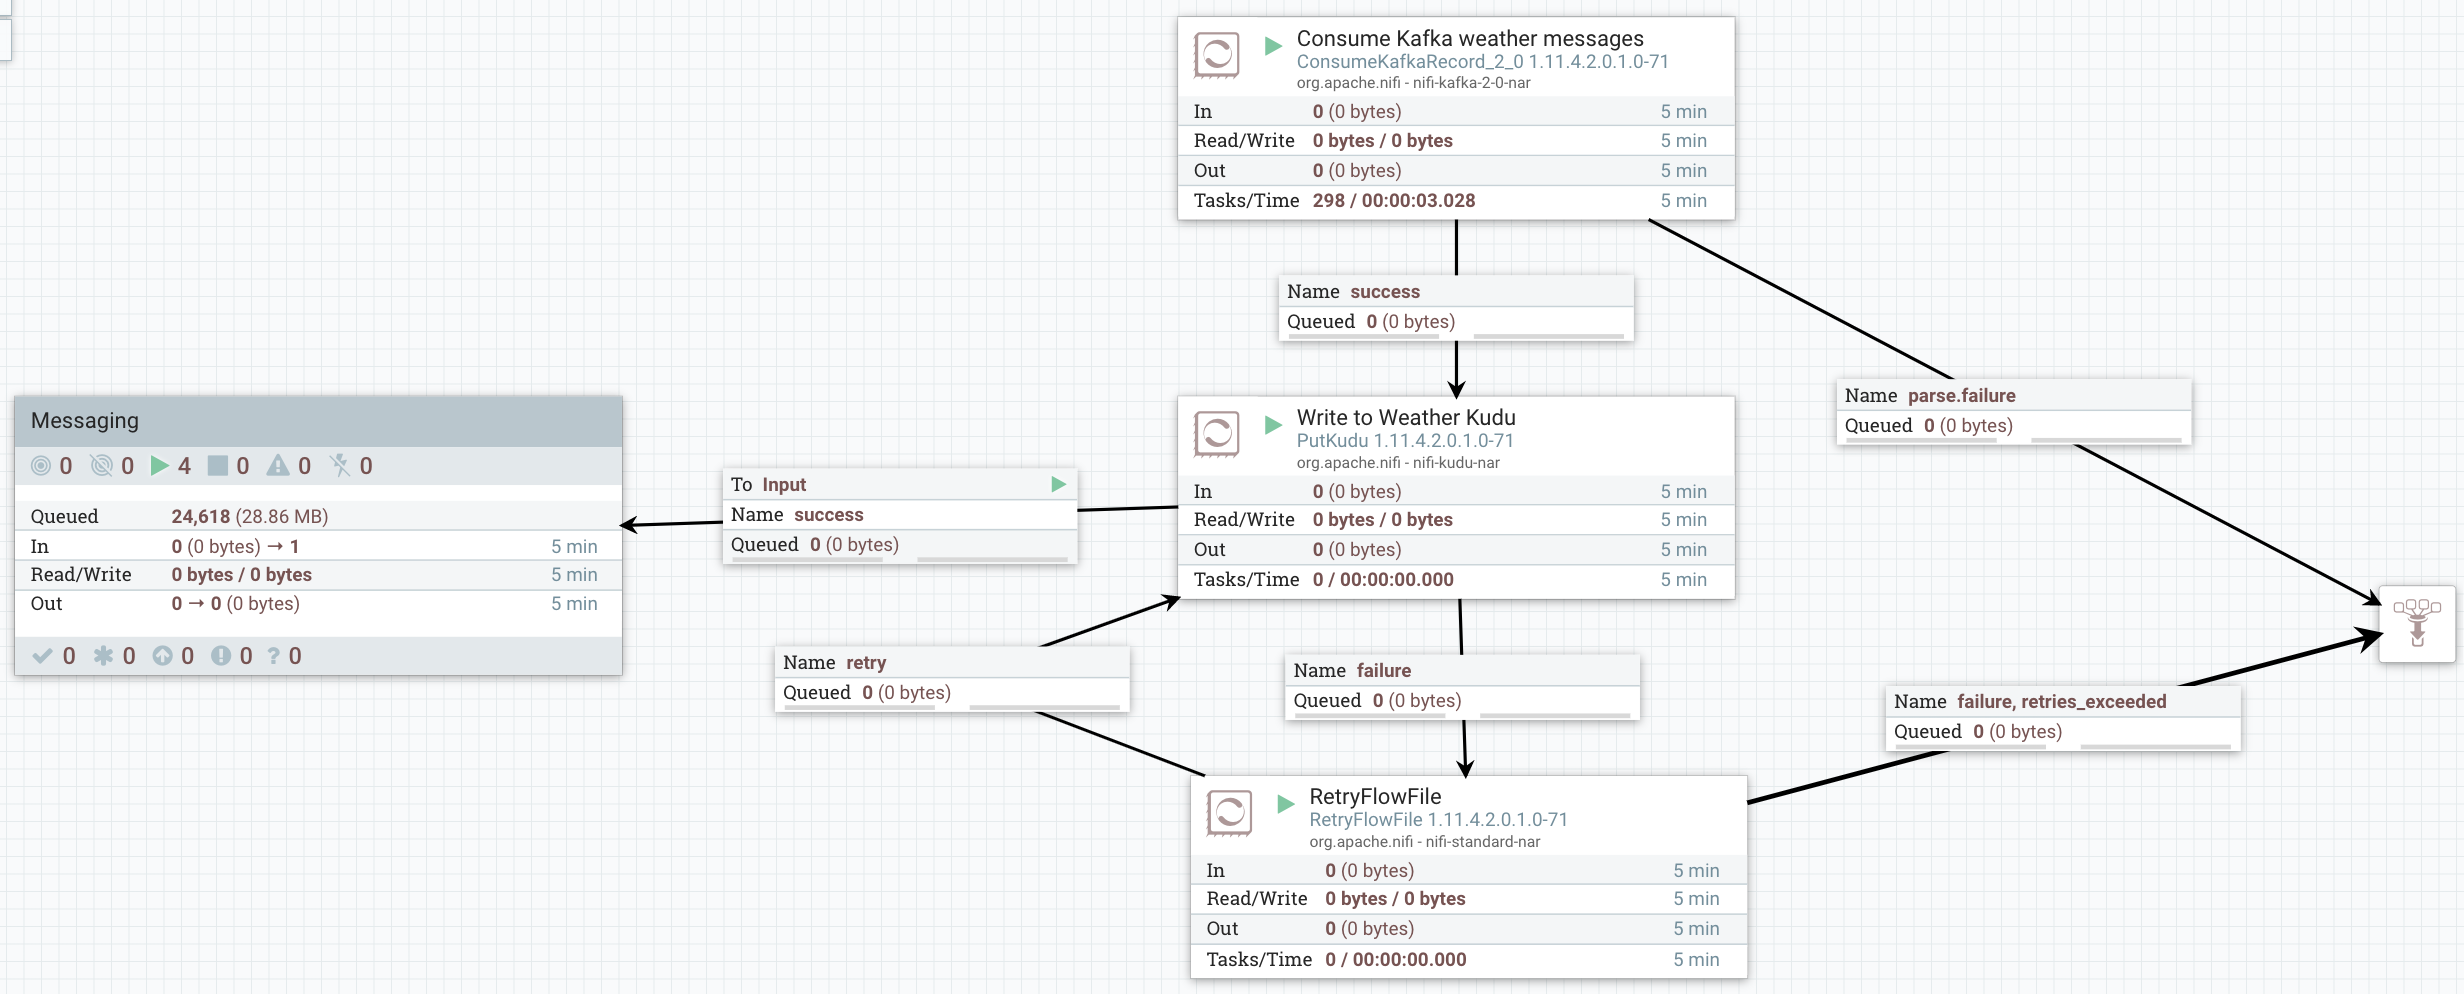Select the funnel element on the right edge
The height and width of the screenshot is (994, 2464).
point(2416,624)
